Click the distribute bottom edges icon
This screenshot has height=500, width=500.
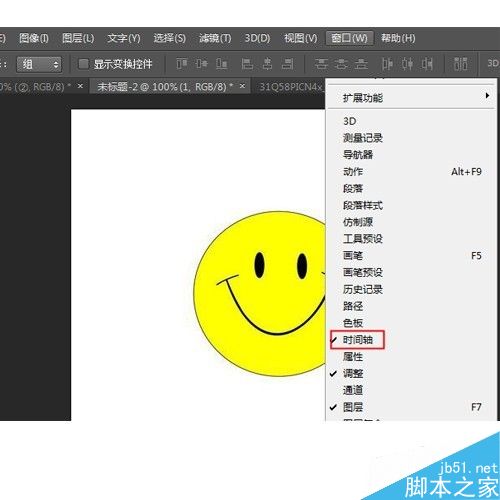tap(361, 63)
